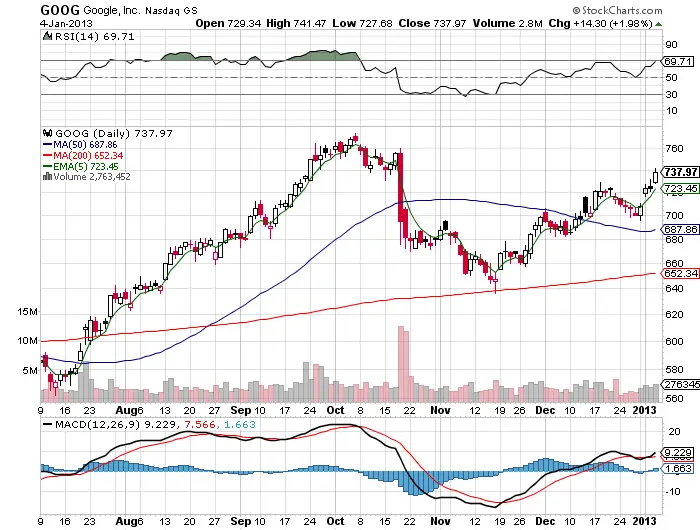The image size is (700, 530).
Task: Click the Chg +14.30 (+1.98%) value
Action: (600, 23)
